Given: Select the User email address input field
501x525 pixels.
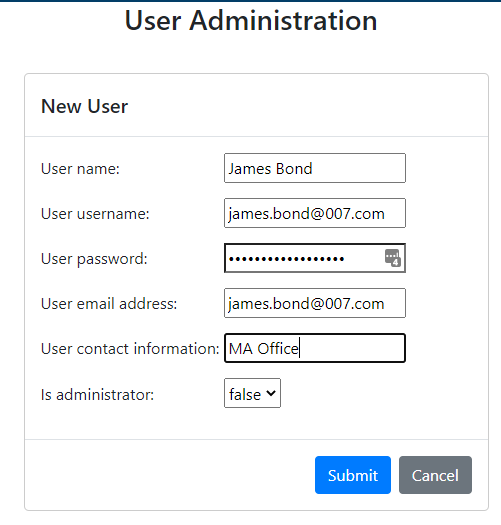Looking at the screenshot, I should (315, 303).
